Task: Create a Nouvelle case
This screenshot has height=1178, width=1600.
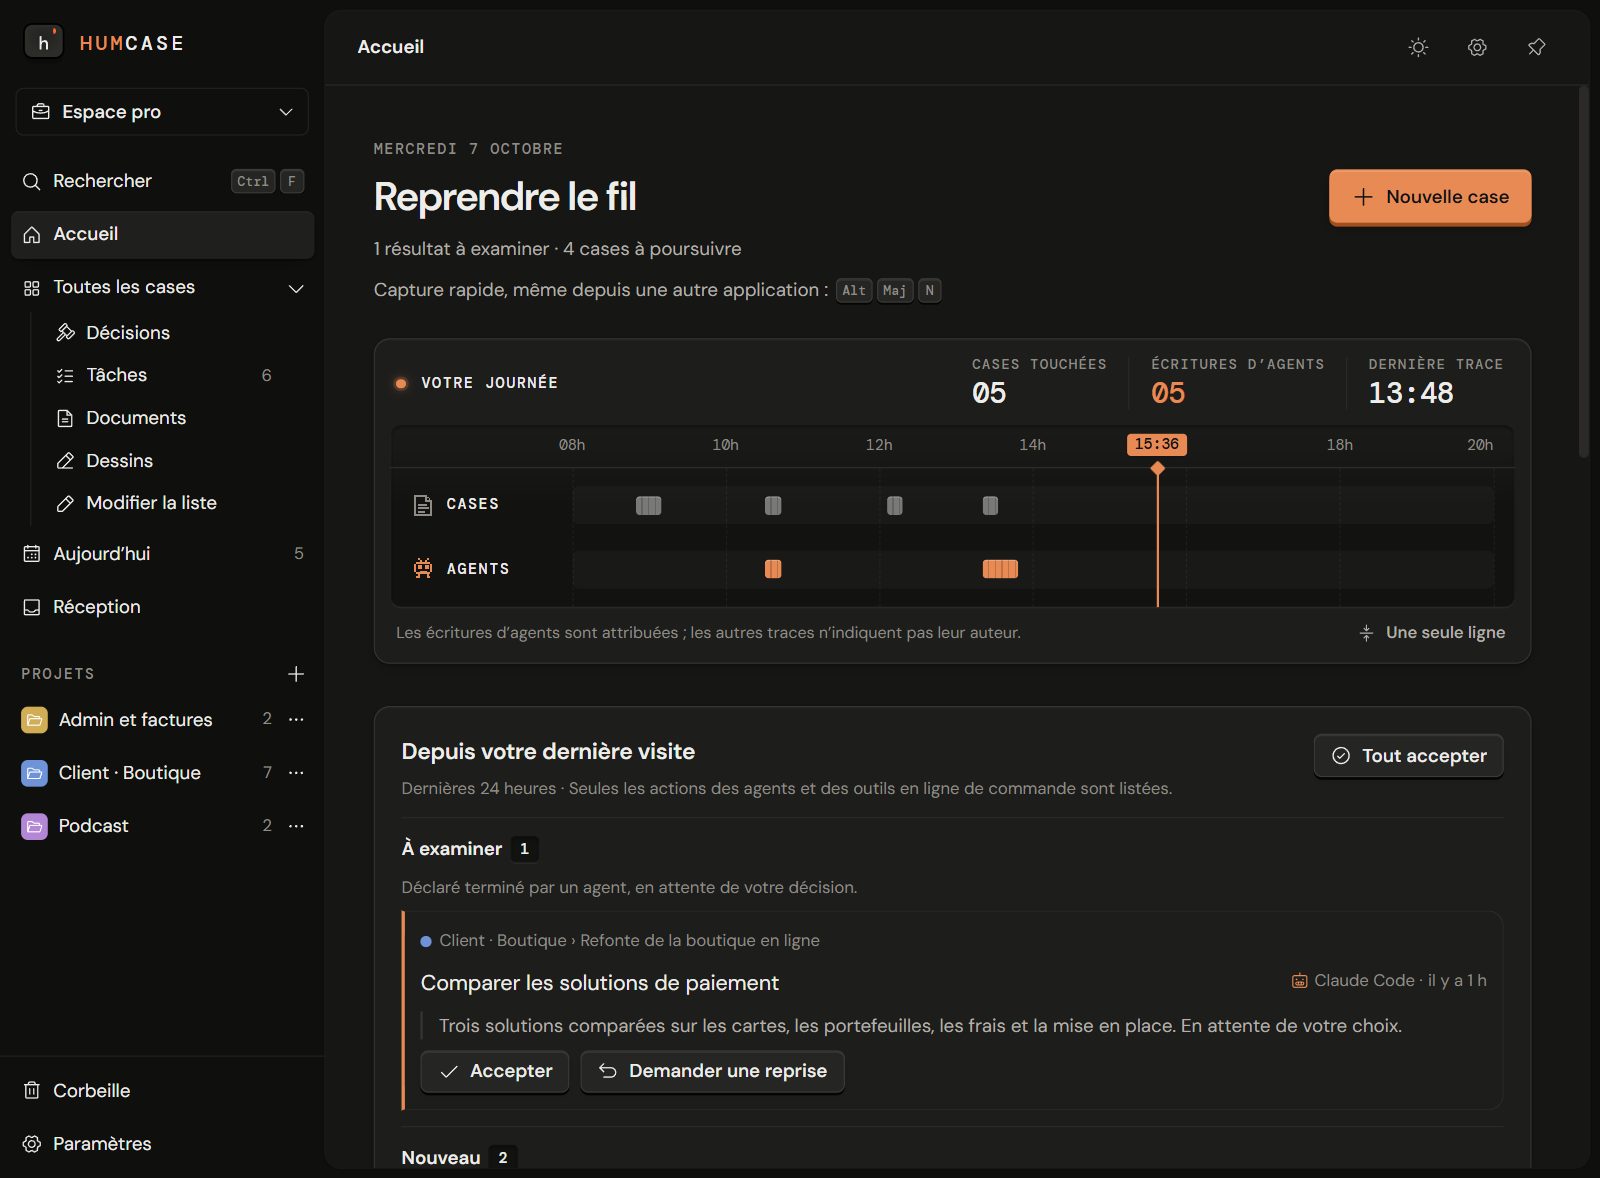Action: pos(1430,197)
